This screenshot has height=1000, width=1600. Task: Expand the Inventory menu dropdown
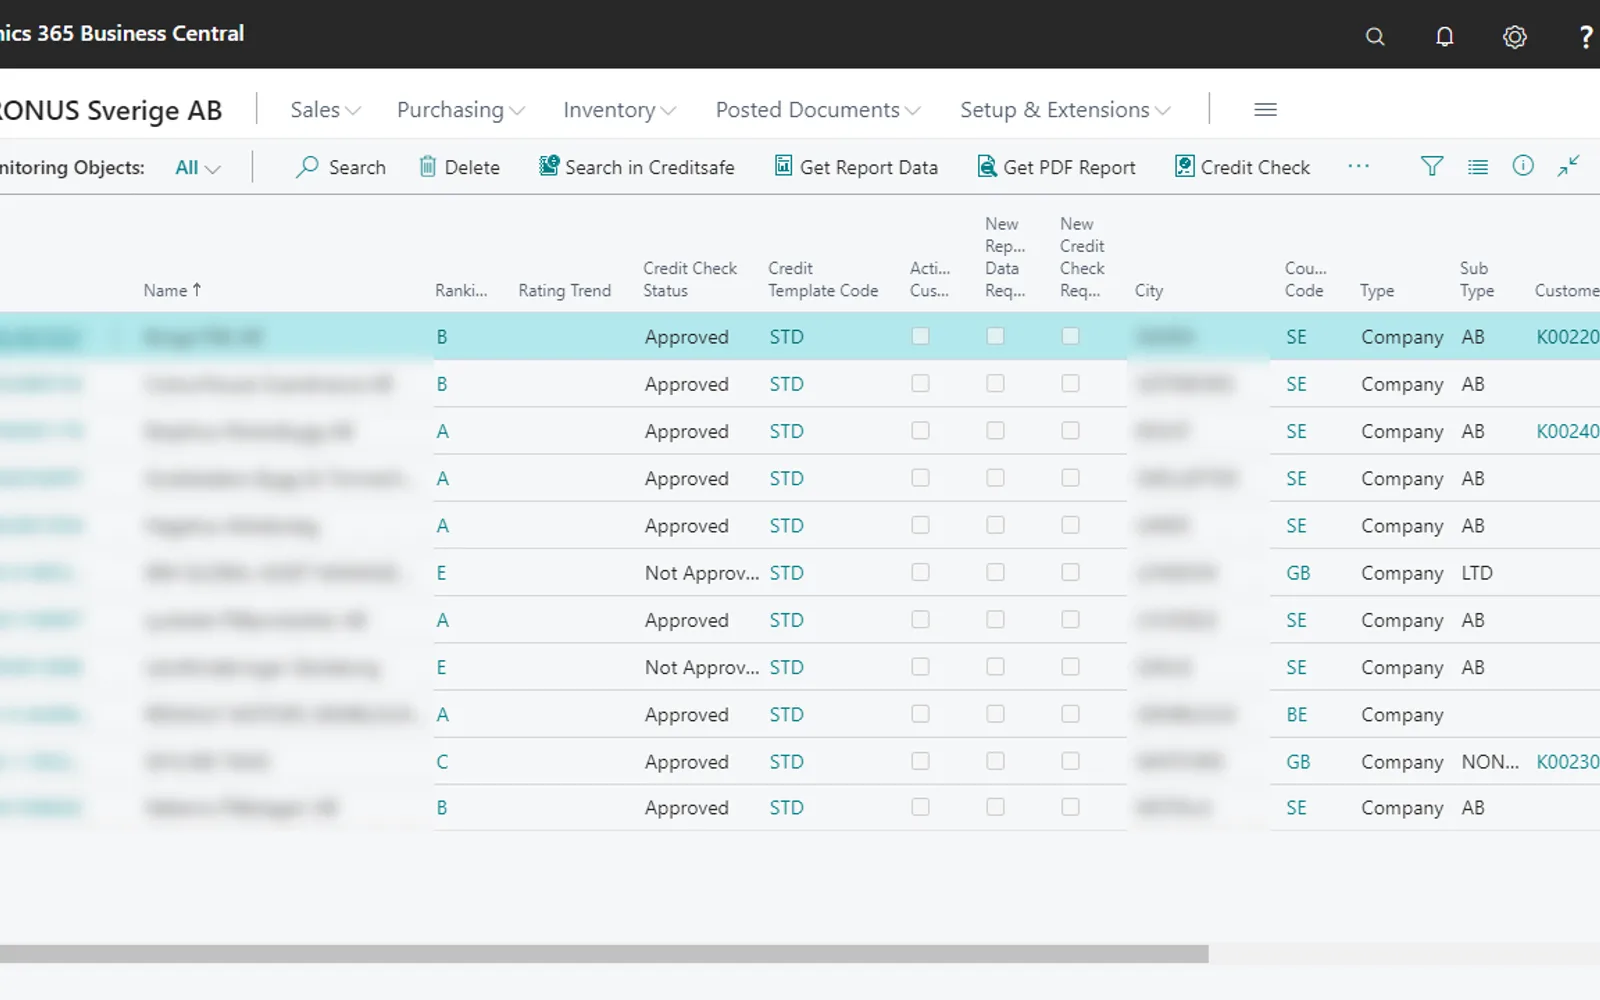coord(619,110)
